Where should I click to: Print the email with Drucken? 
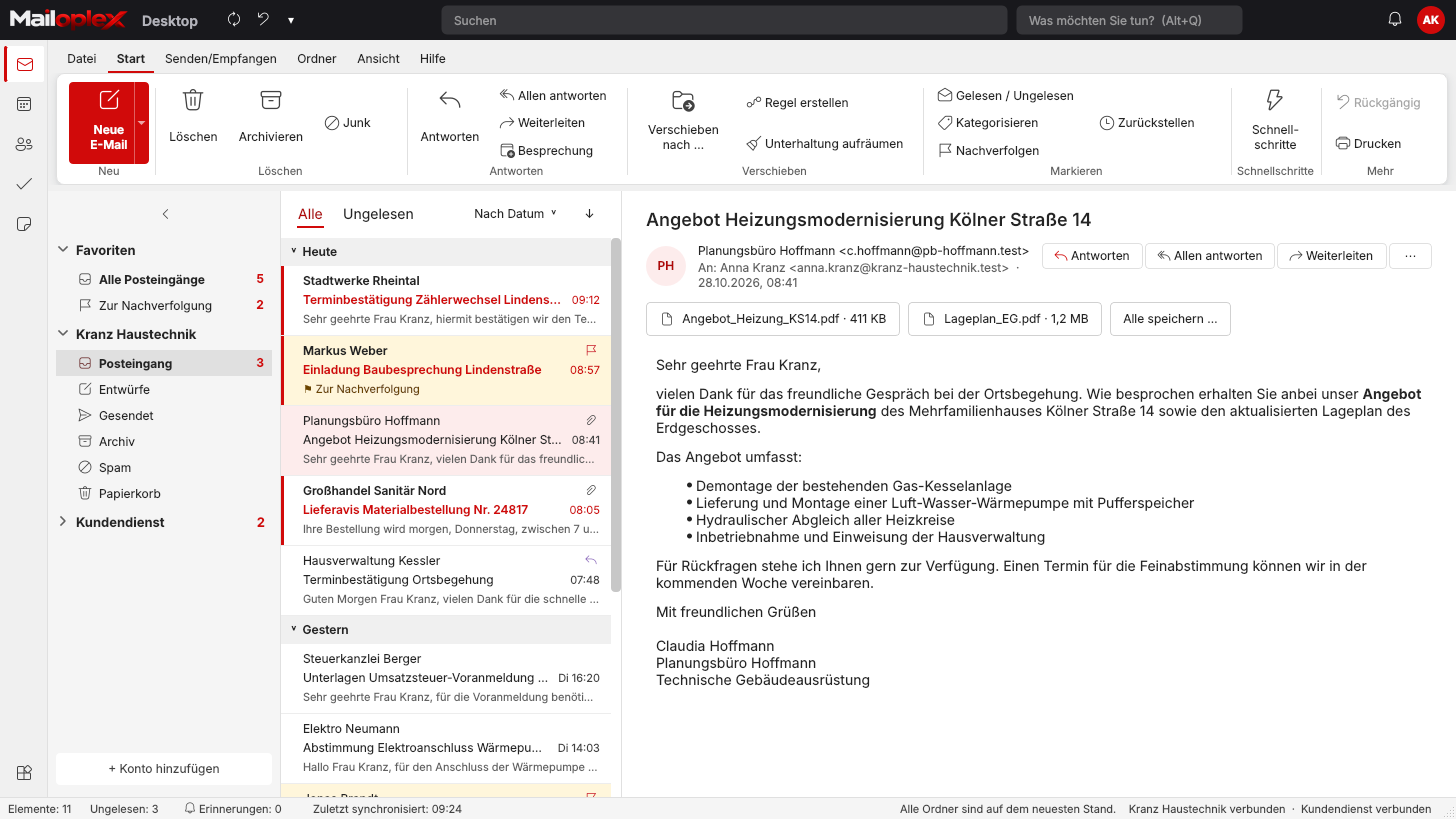(x=1368, y=143)
